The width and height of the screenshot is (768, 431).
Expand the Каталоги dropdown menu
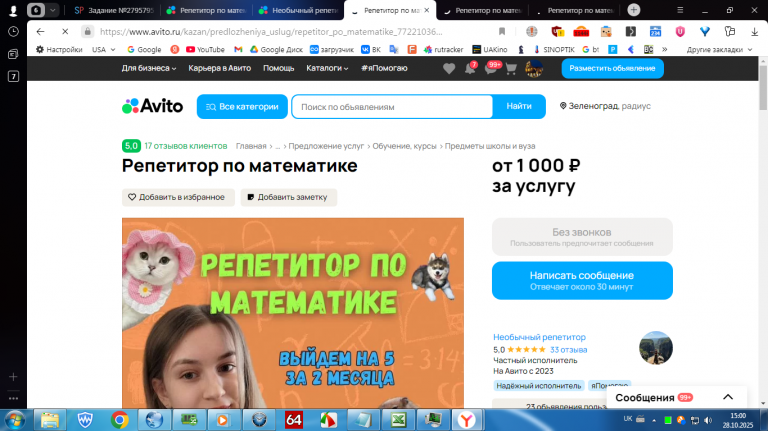327,68
